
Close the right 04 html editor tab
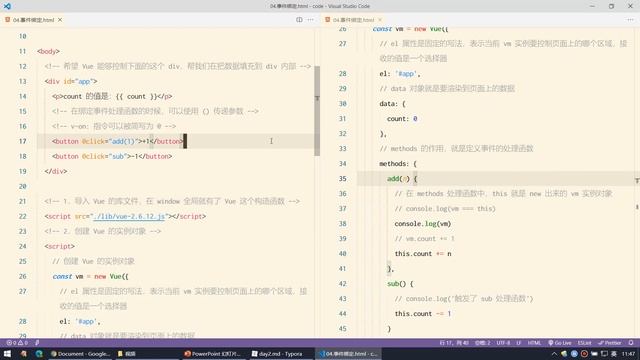click(x=380, y=20)
